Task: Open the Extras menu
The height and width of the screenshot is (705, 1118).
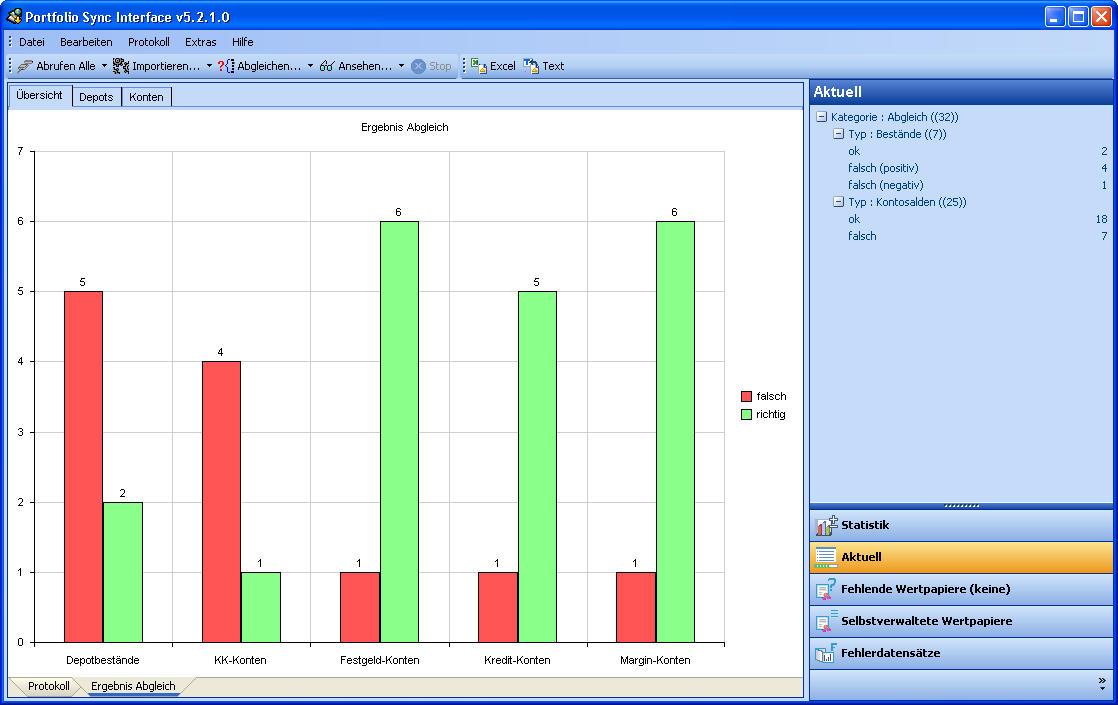Action: pyautogui.click(x=200, y=42)
